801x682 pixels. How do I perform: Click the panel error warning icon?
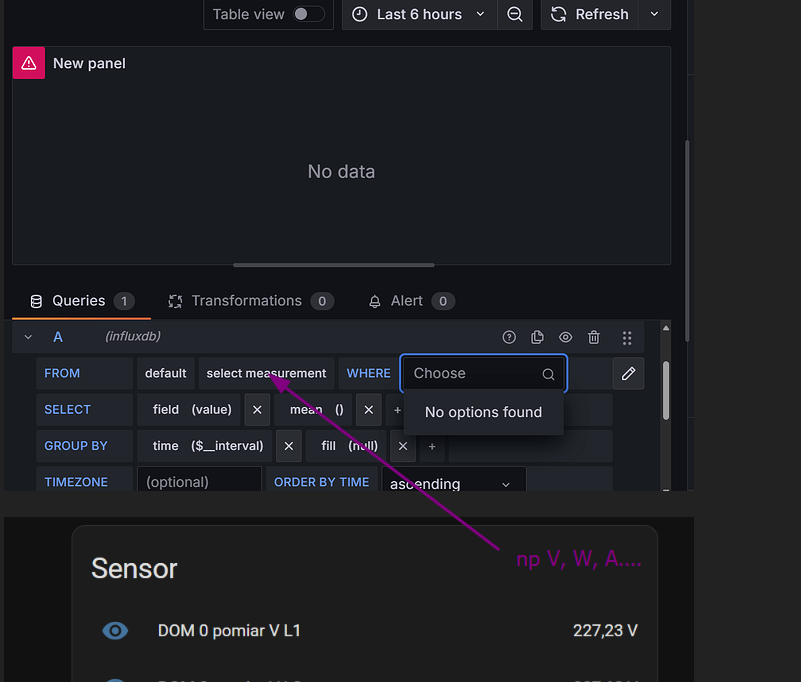coord(29,63)
